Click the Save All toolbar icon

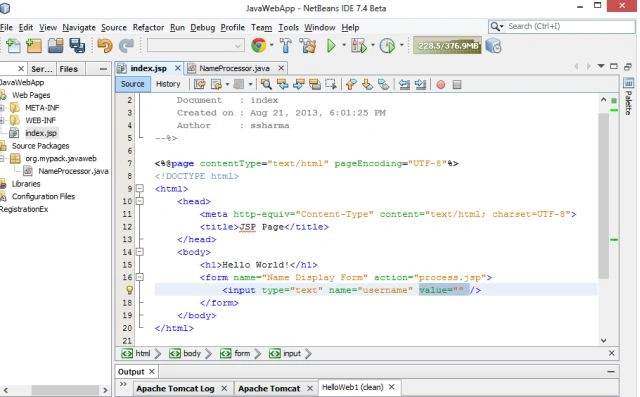[77, 46]
